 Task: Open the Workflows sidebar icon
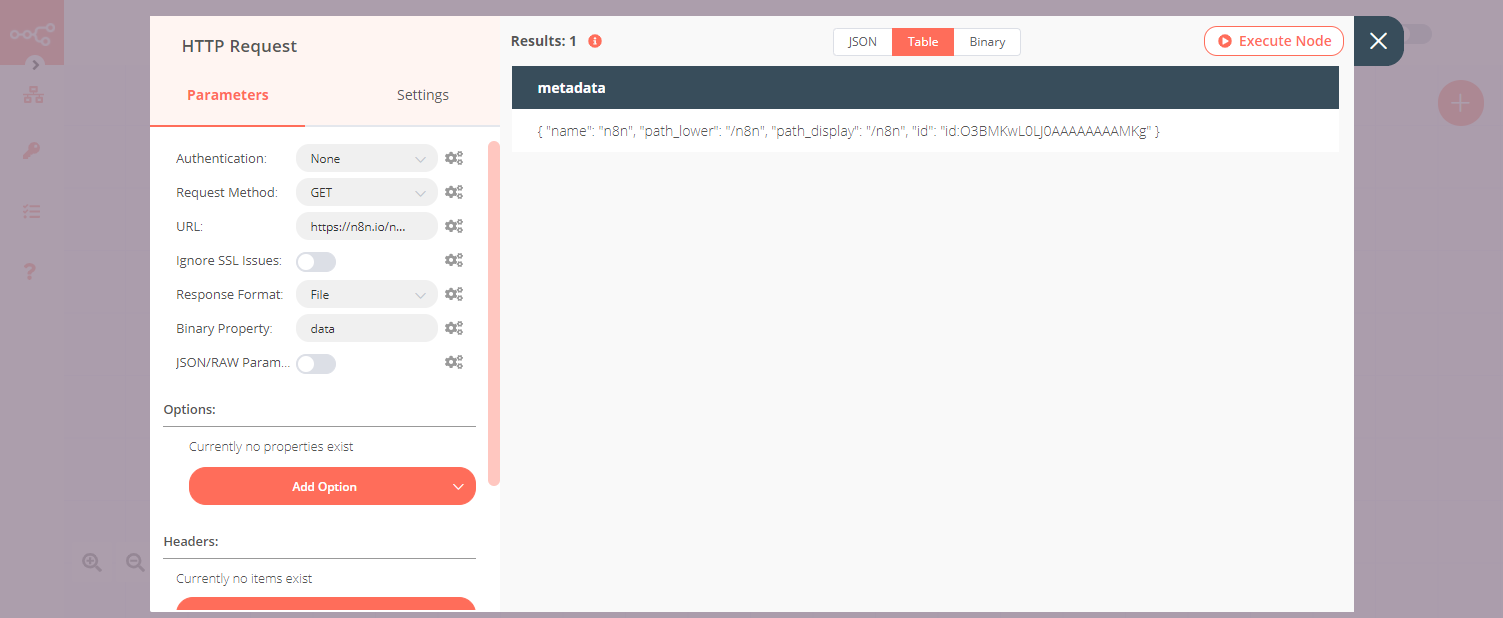coord(31,93)
